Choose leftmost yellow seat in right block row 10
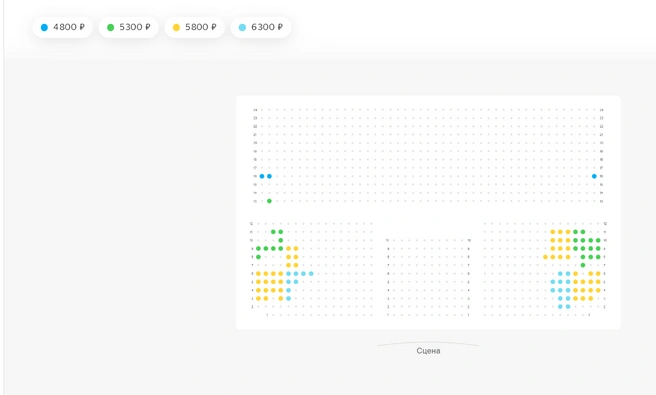656x395 pixels. 553,240
